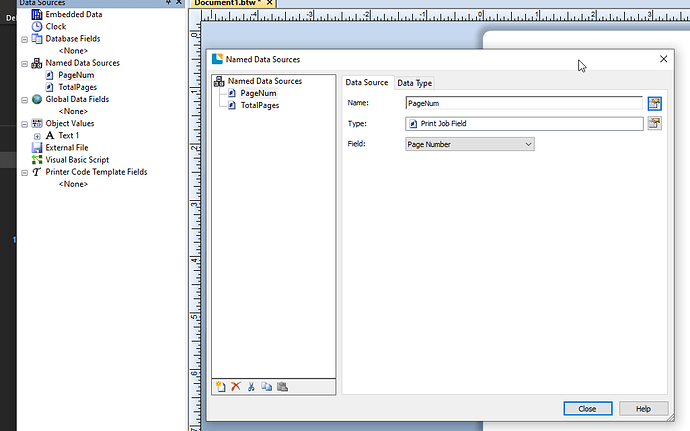The image size is (690, 431).
Task: Click the Close button in the dialog
Action: coord(587,409)
